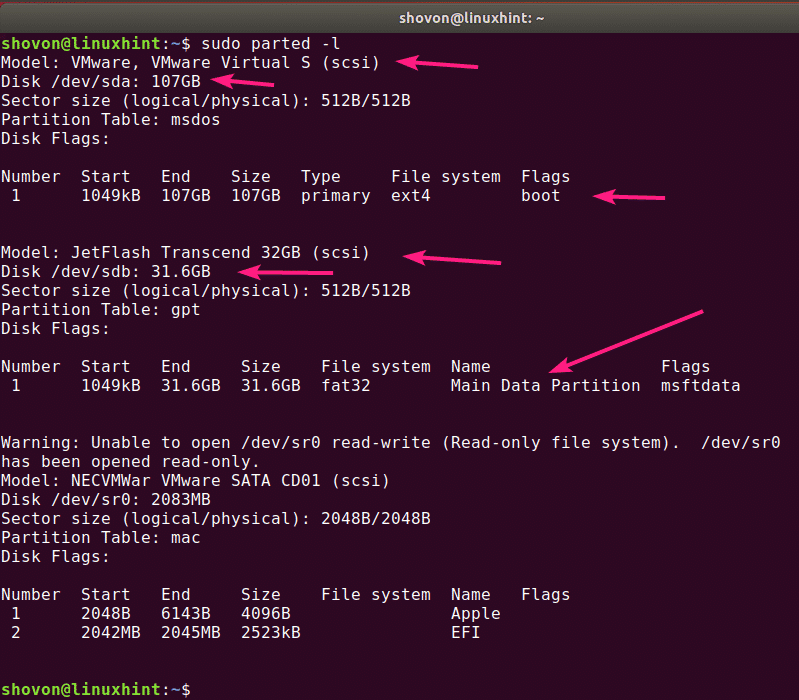The width and height of the screenshot is (799, 700).
Task: Click 'Partition Table: gpt' line
Action: (101, 310)
